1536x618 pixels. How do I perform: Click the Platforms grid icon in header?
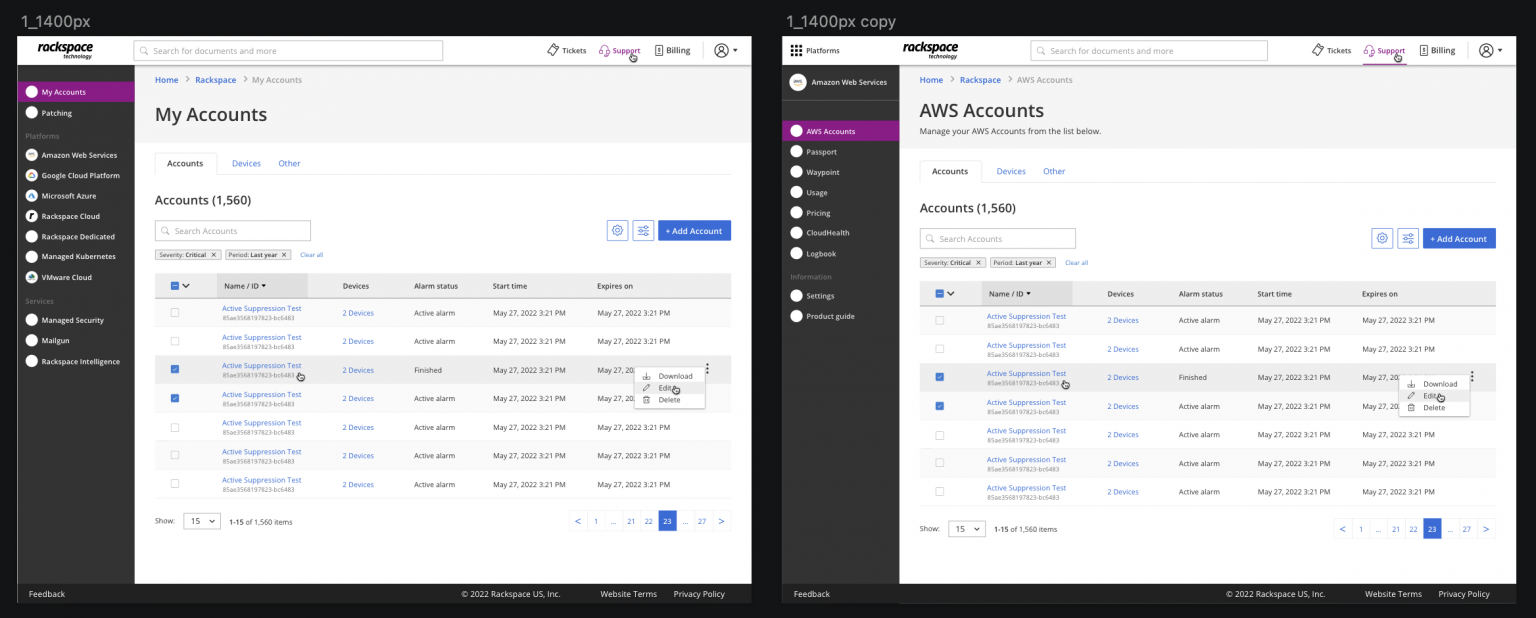[796, 51]
